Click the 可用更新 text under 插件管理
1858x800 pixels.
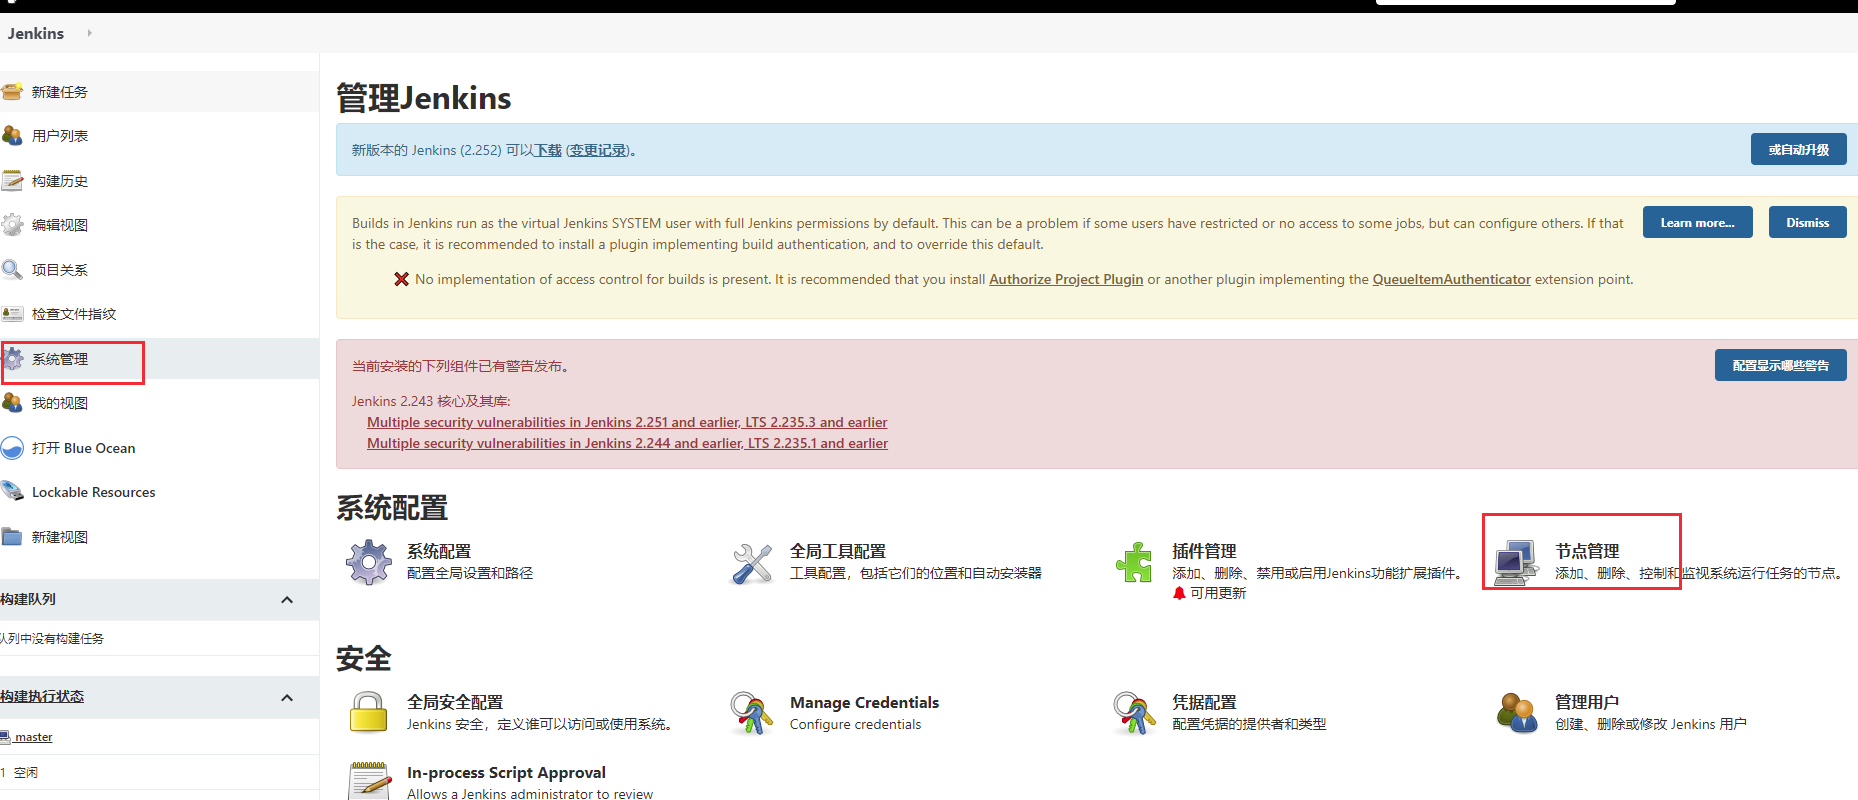coord(1218,593)
